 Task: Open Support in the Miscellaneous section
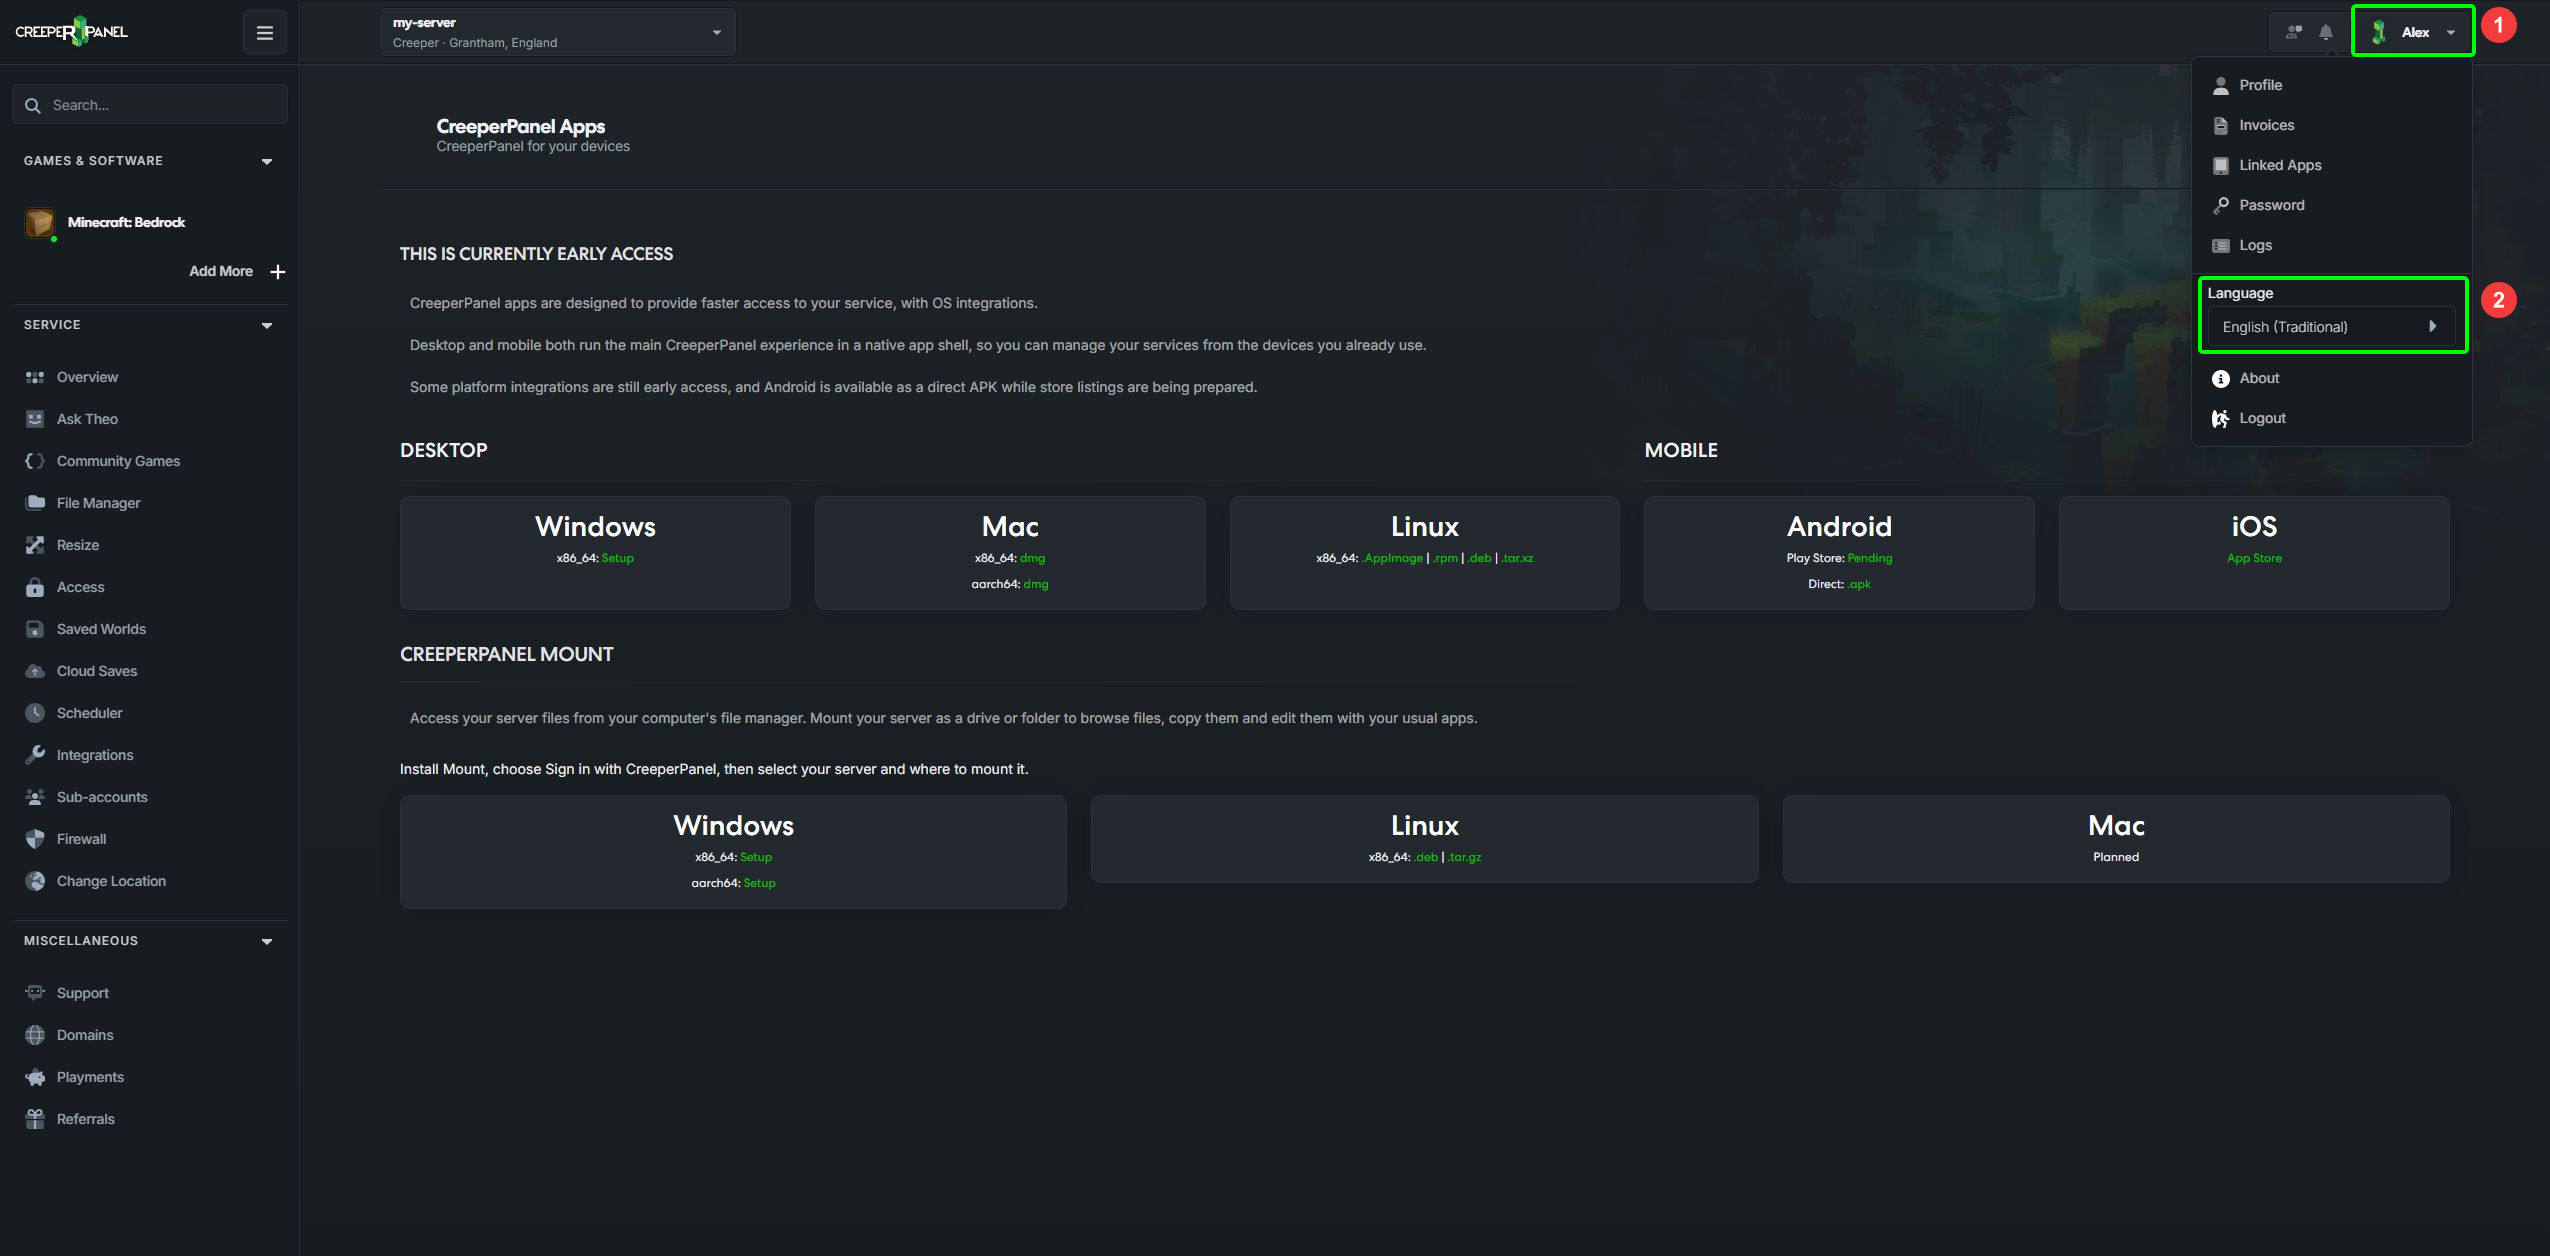[x=82, y=993]
